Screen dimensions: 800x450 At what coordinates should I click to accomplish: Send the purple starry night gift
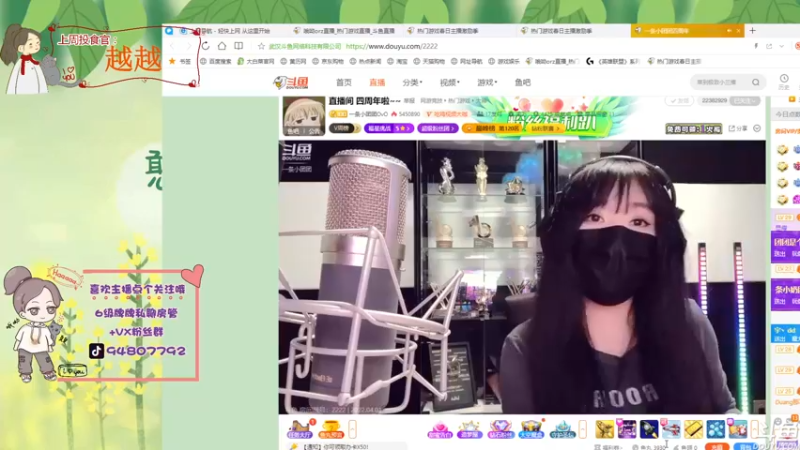[627, 429]
